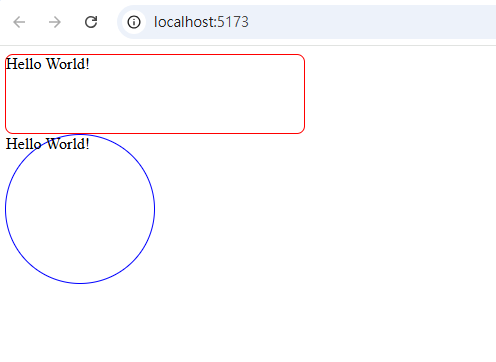The image size is (496, 362).
Task: Click the forward navigation arrow icon
Action: pos(55,22)
